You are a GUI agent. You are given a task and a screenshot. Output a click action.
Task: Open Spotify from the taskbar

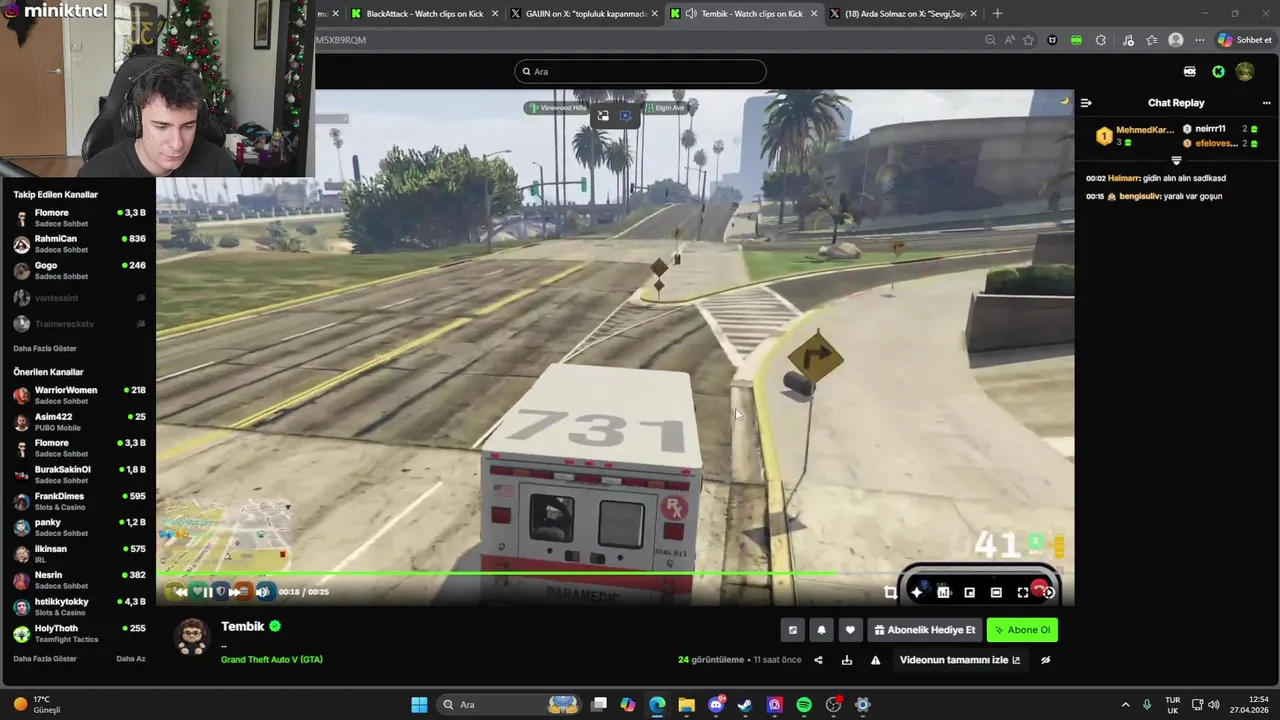(x=804, y=705)
